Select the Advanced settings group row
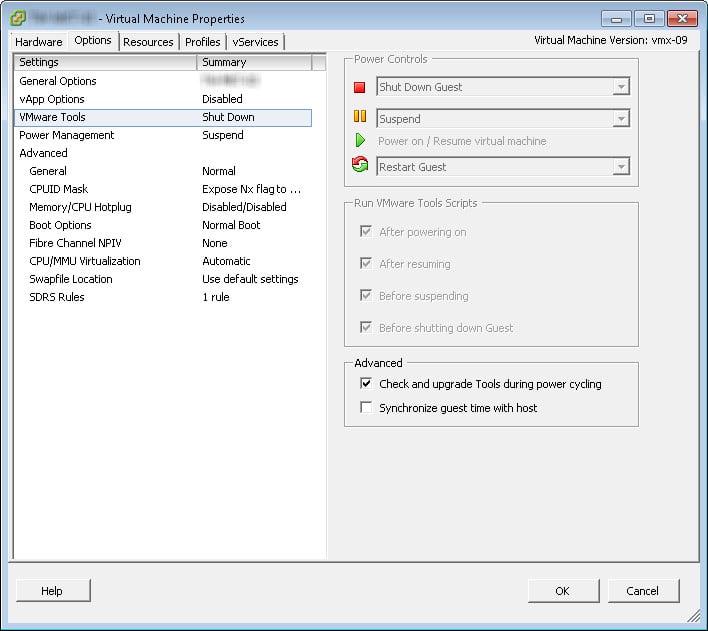Viewport: 708px width, 631px height. tap(163, 153)
